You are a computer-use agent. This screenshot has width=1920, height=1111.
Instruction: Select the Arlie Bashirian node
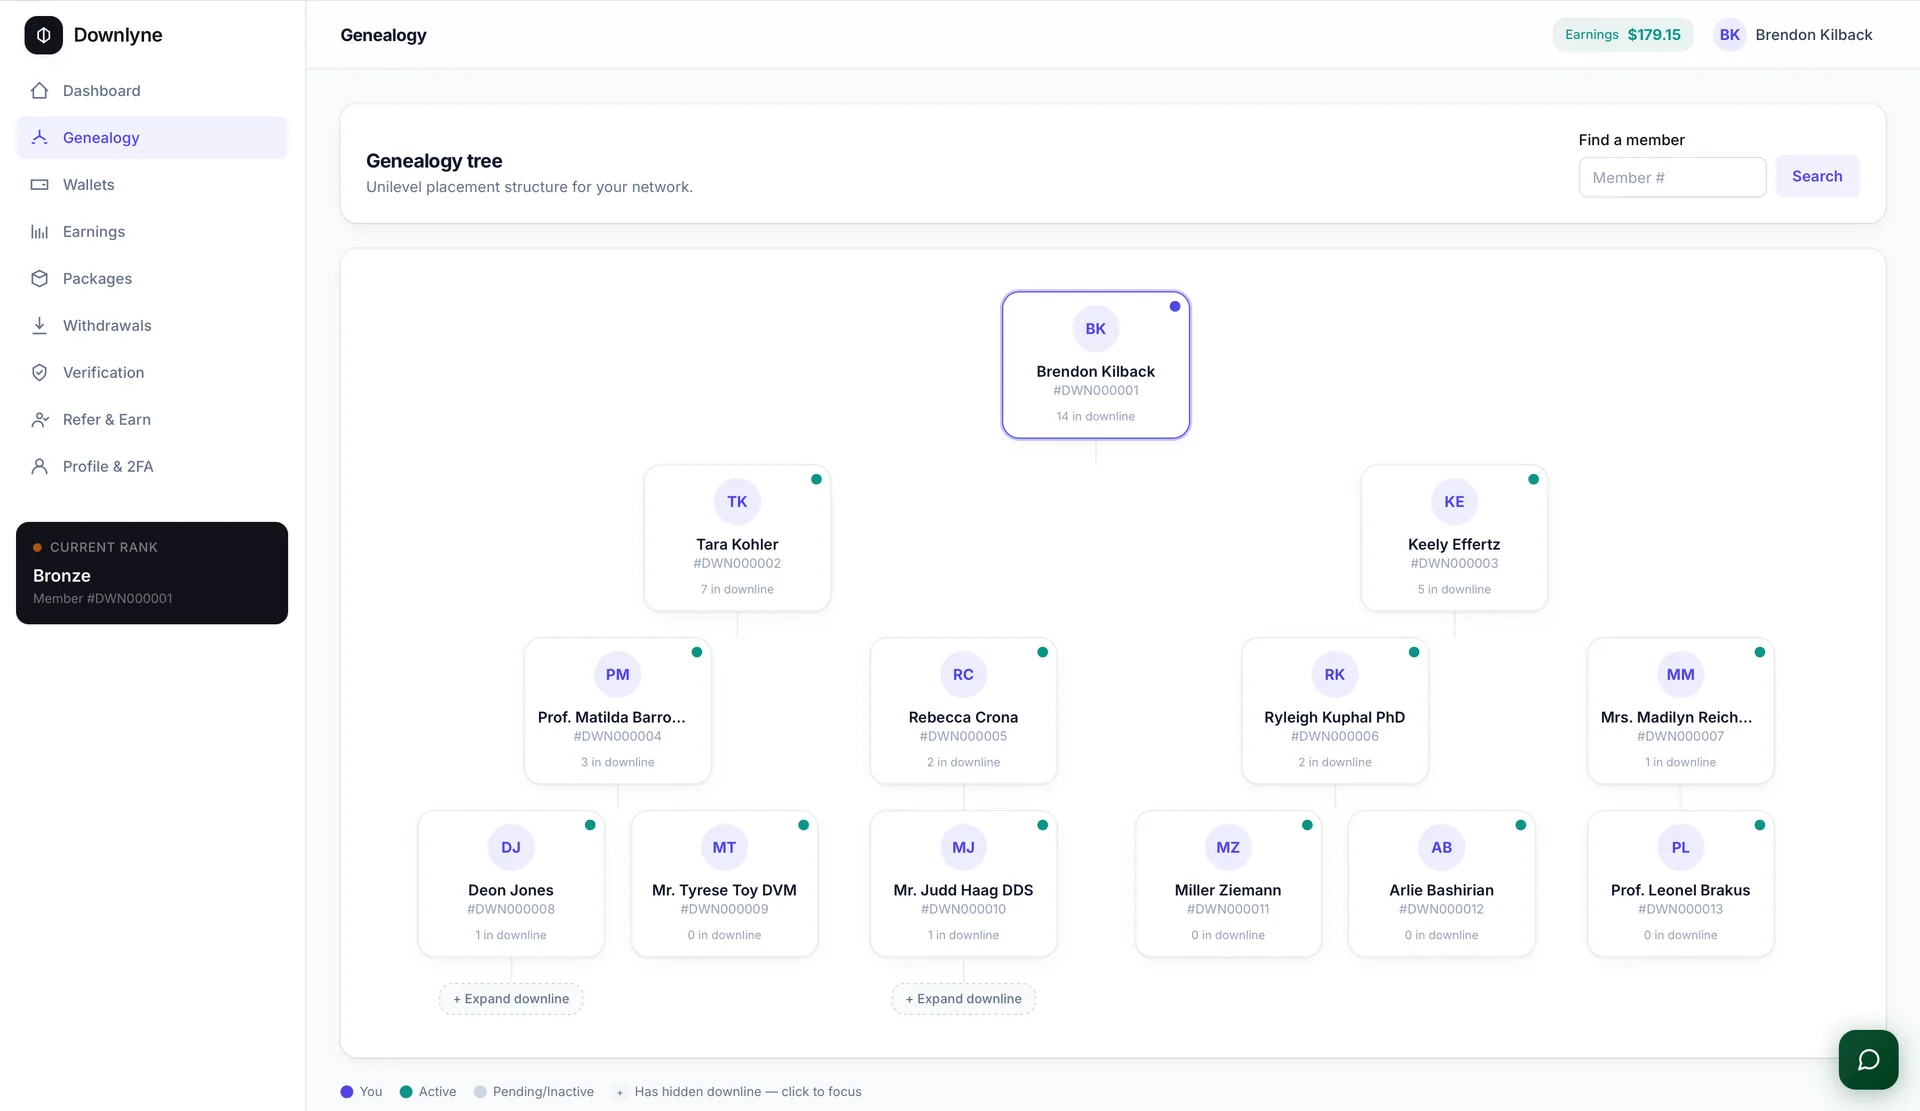(x=1441, y=884)
